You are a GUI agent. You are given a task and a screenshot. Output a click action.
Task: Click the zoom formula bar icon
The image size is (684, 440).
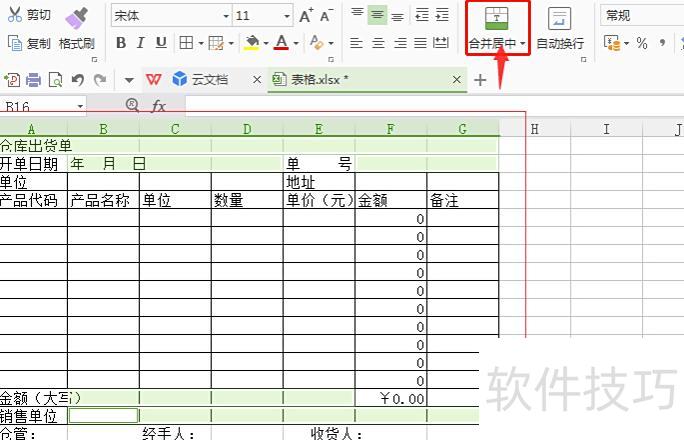click(132, 105)
